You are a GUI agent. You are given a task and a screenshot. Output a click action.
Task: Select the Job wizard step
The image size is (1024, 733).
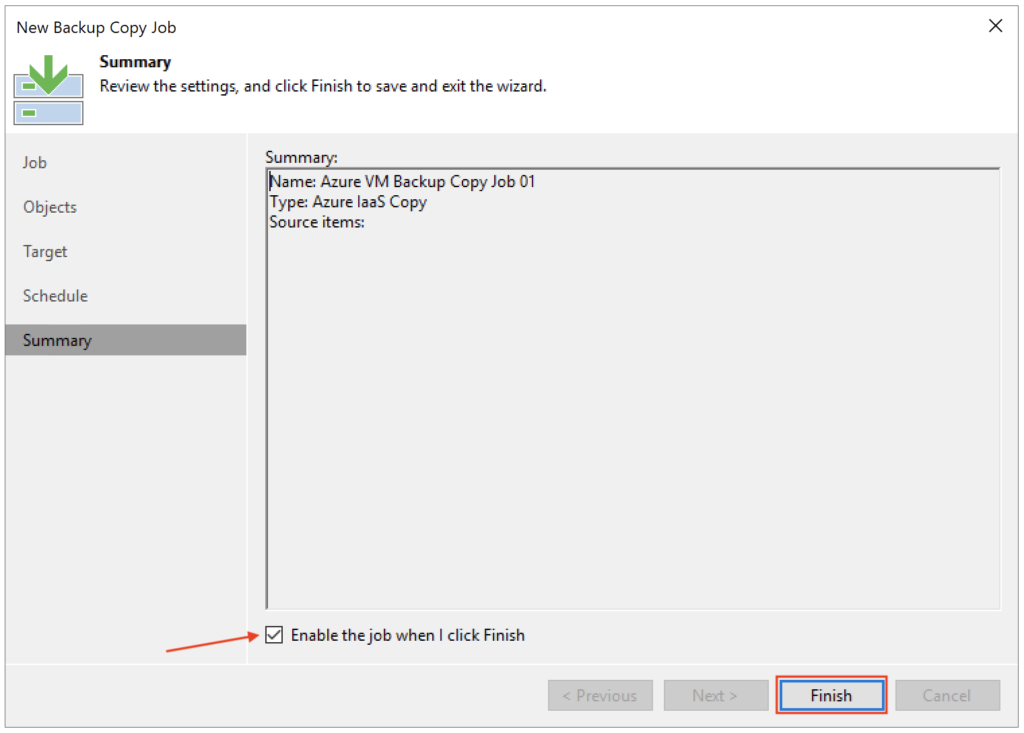[x=125, y=163]
